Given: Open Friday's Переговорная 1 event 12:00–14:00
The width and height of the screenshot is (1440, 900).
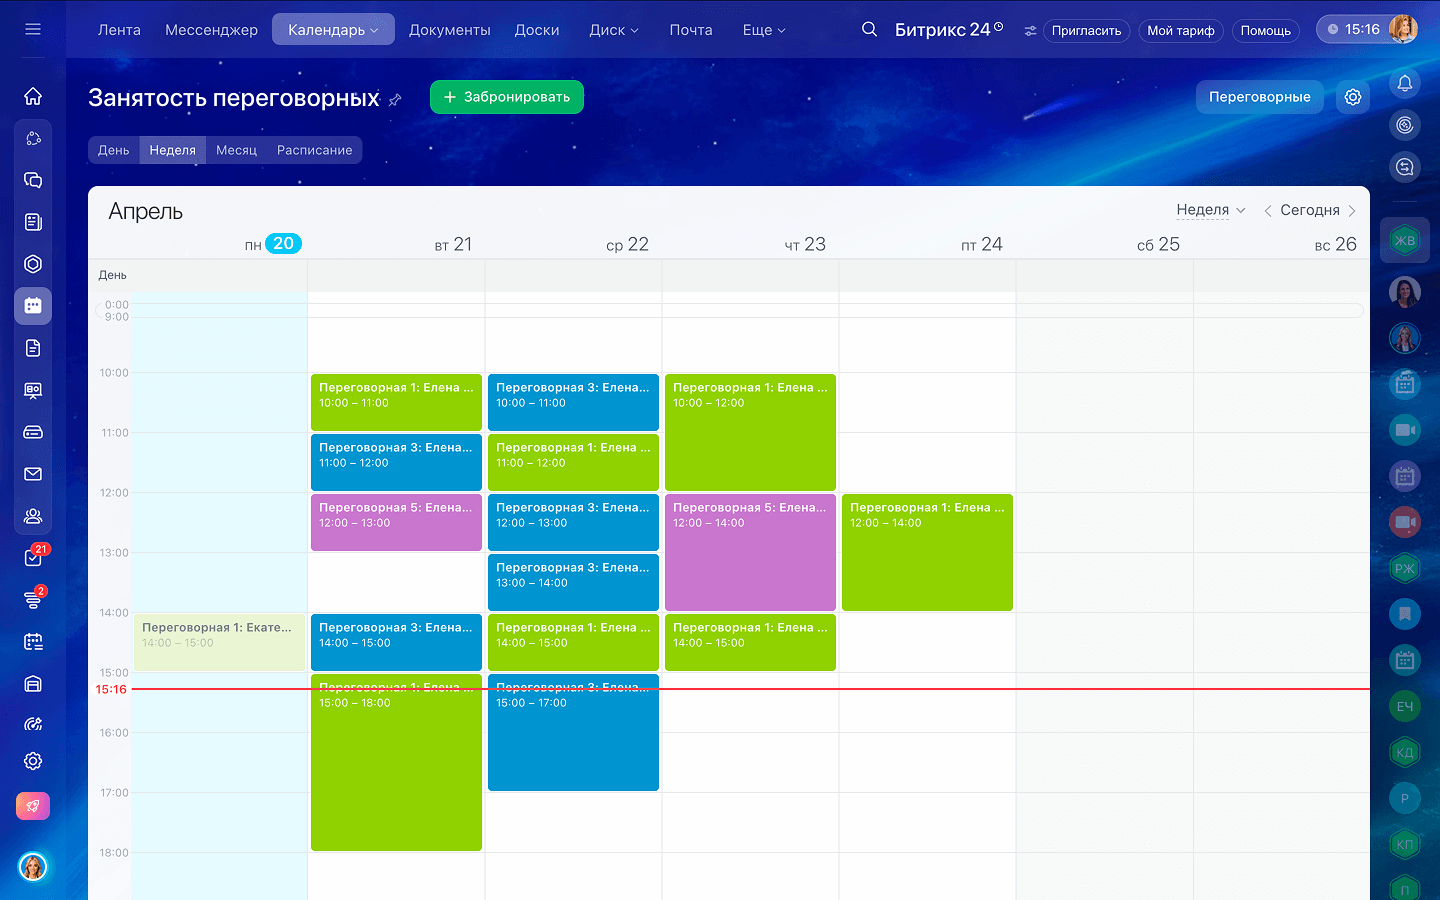Looking at the screenshot, I should click(927, 552).
